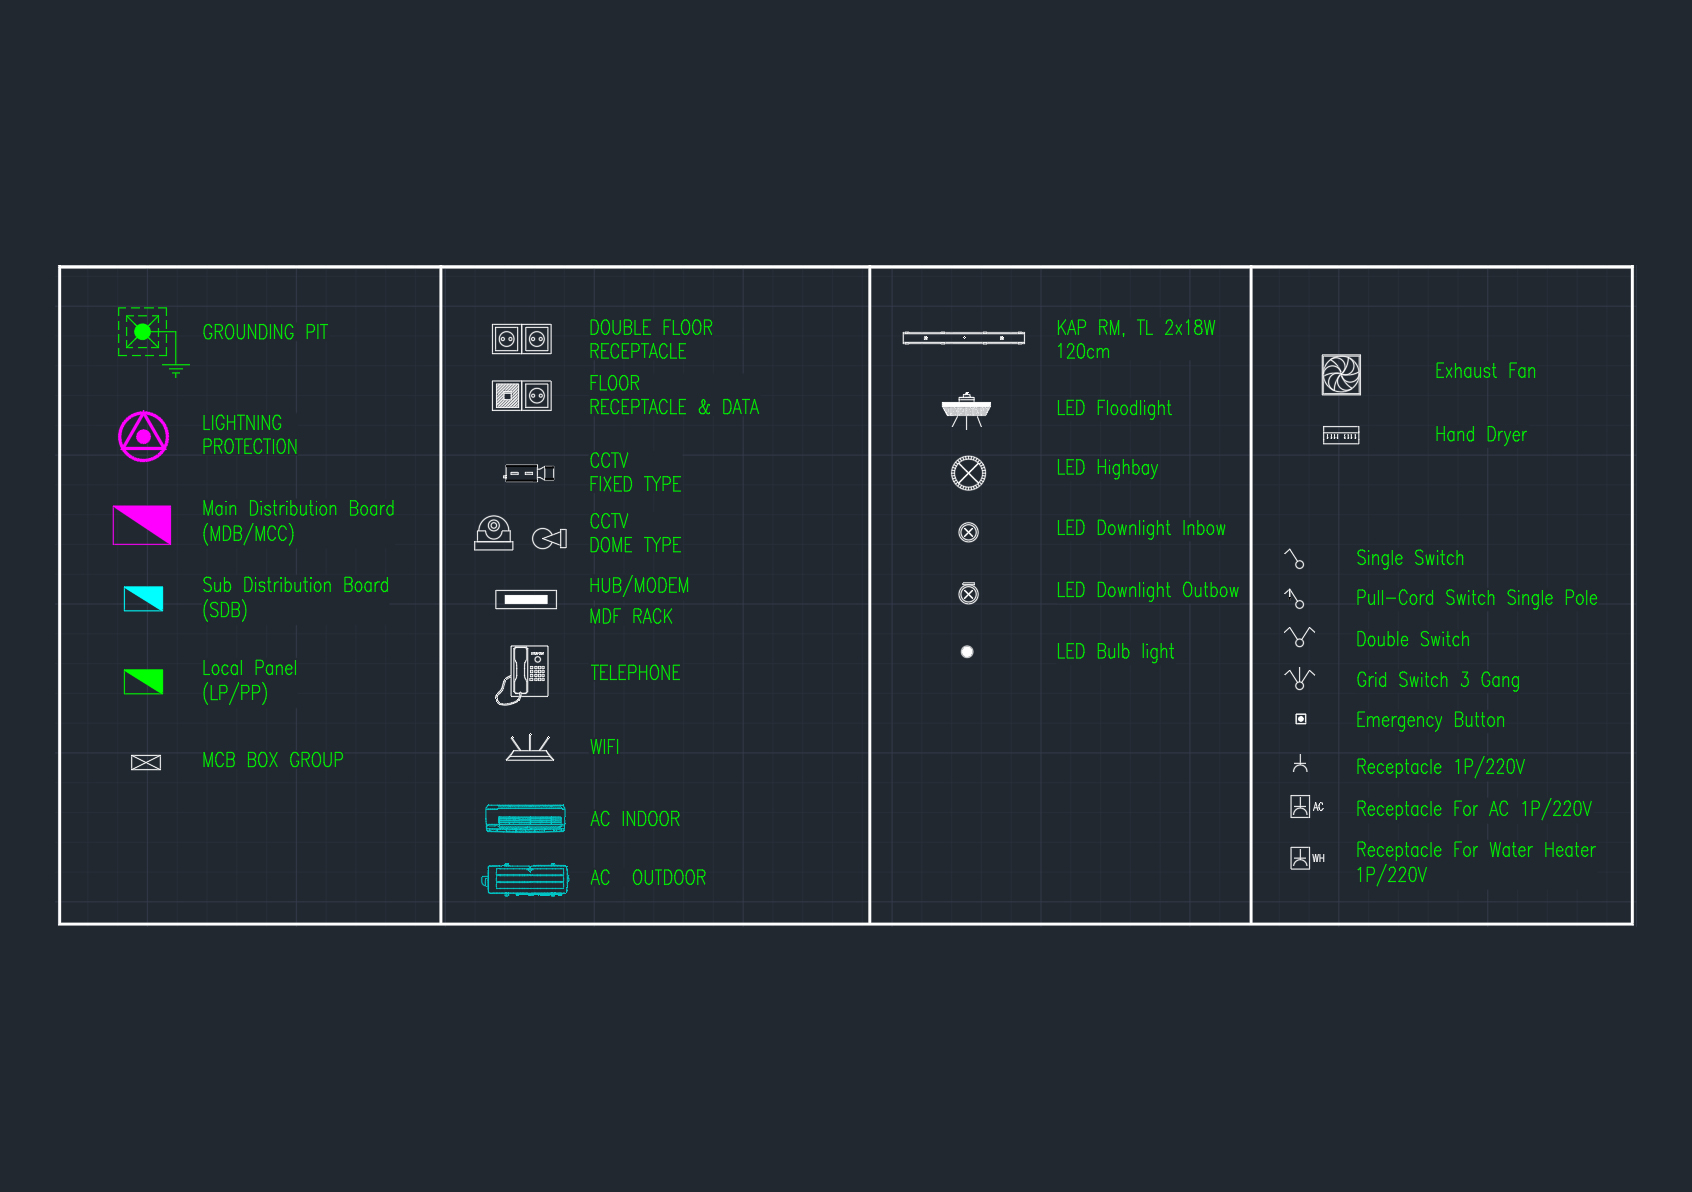
Task: Select the 'KAP RM, TL 2x18W' text
Action: click(1135, 329)
